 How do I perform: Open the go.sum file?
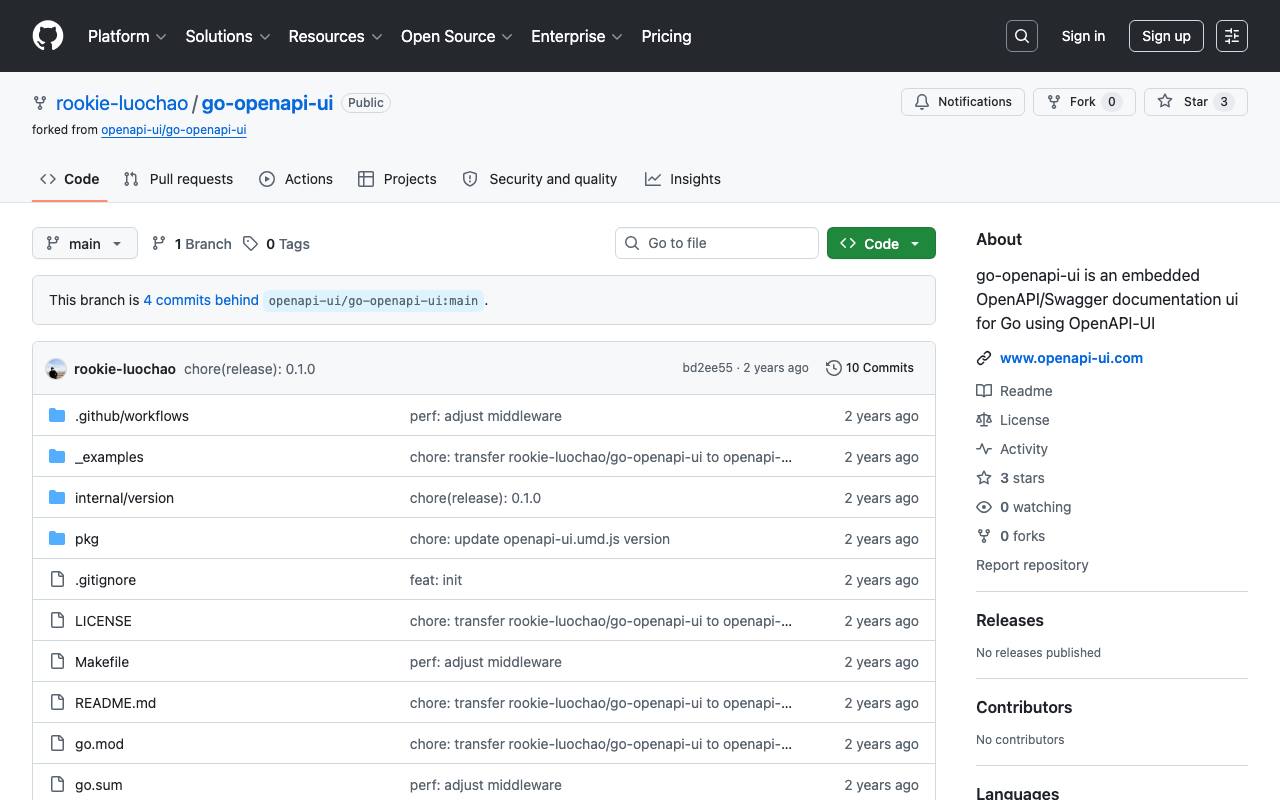pyautogui.click(x=99, y=785)
